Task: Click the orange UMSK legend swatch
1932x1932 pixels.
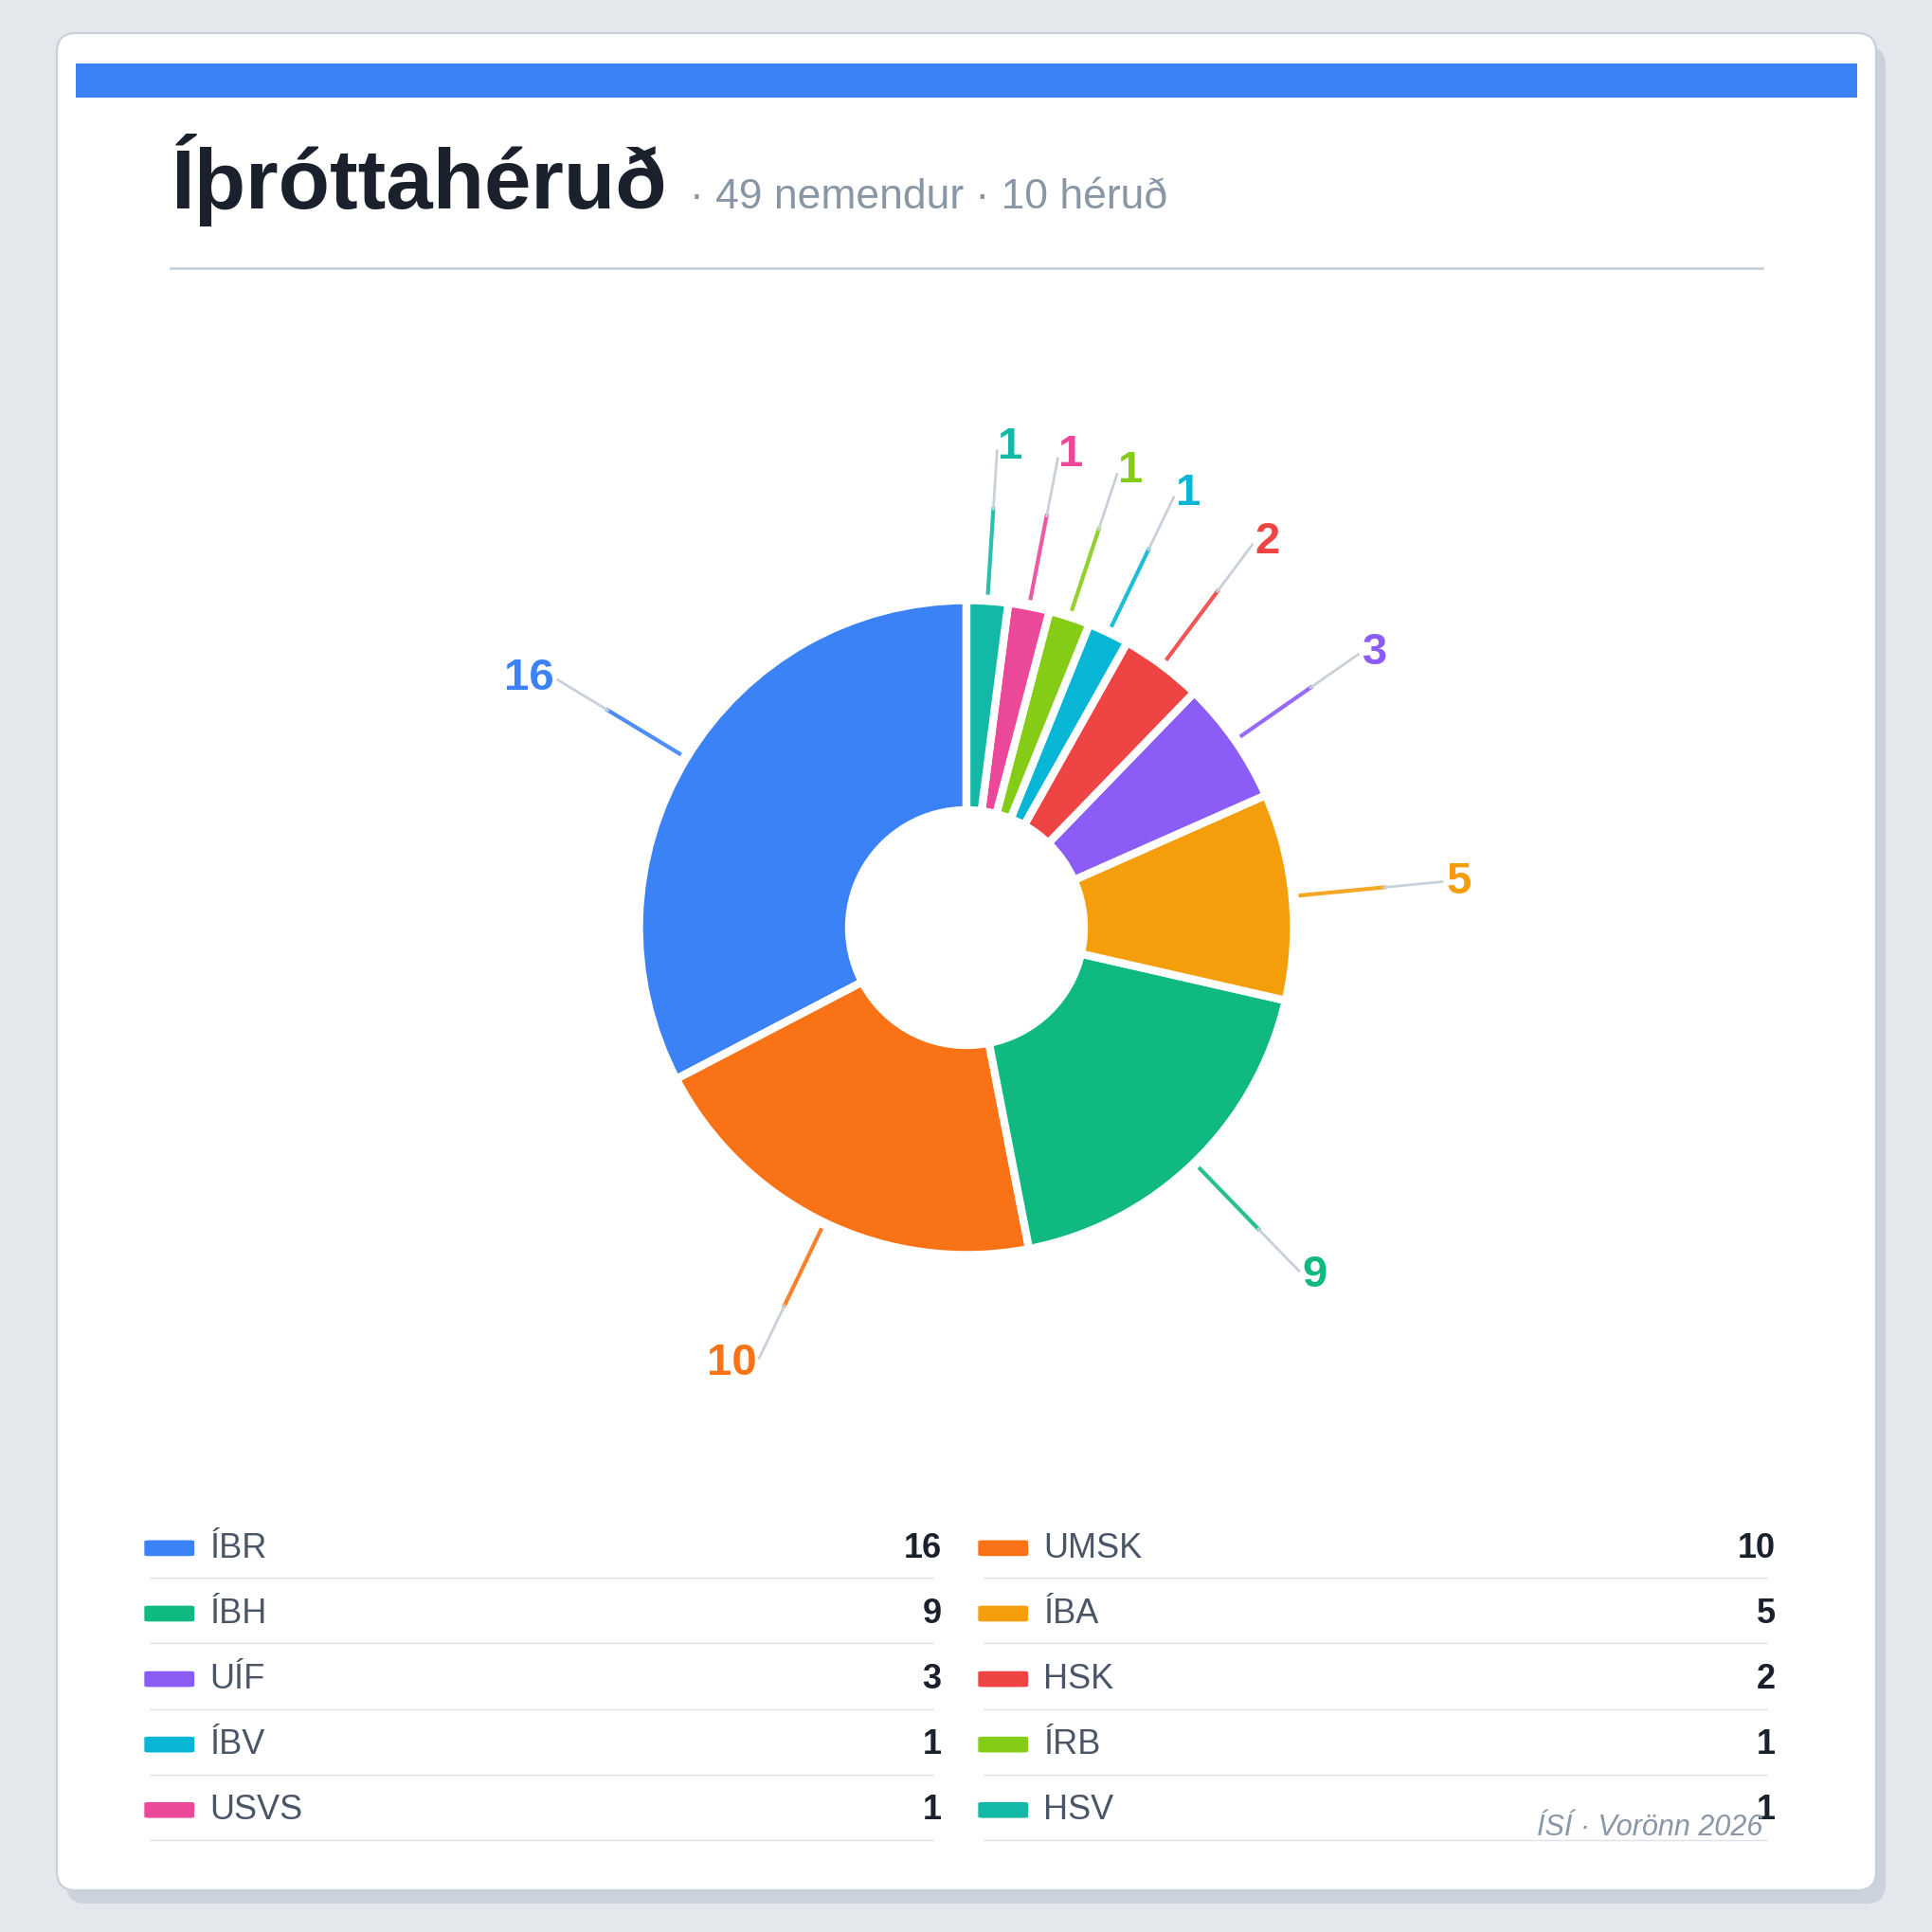Action: click(1003, 1548)
